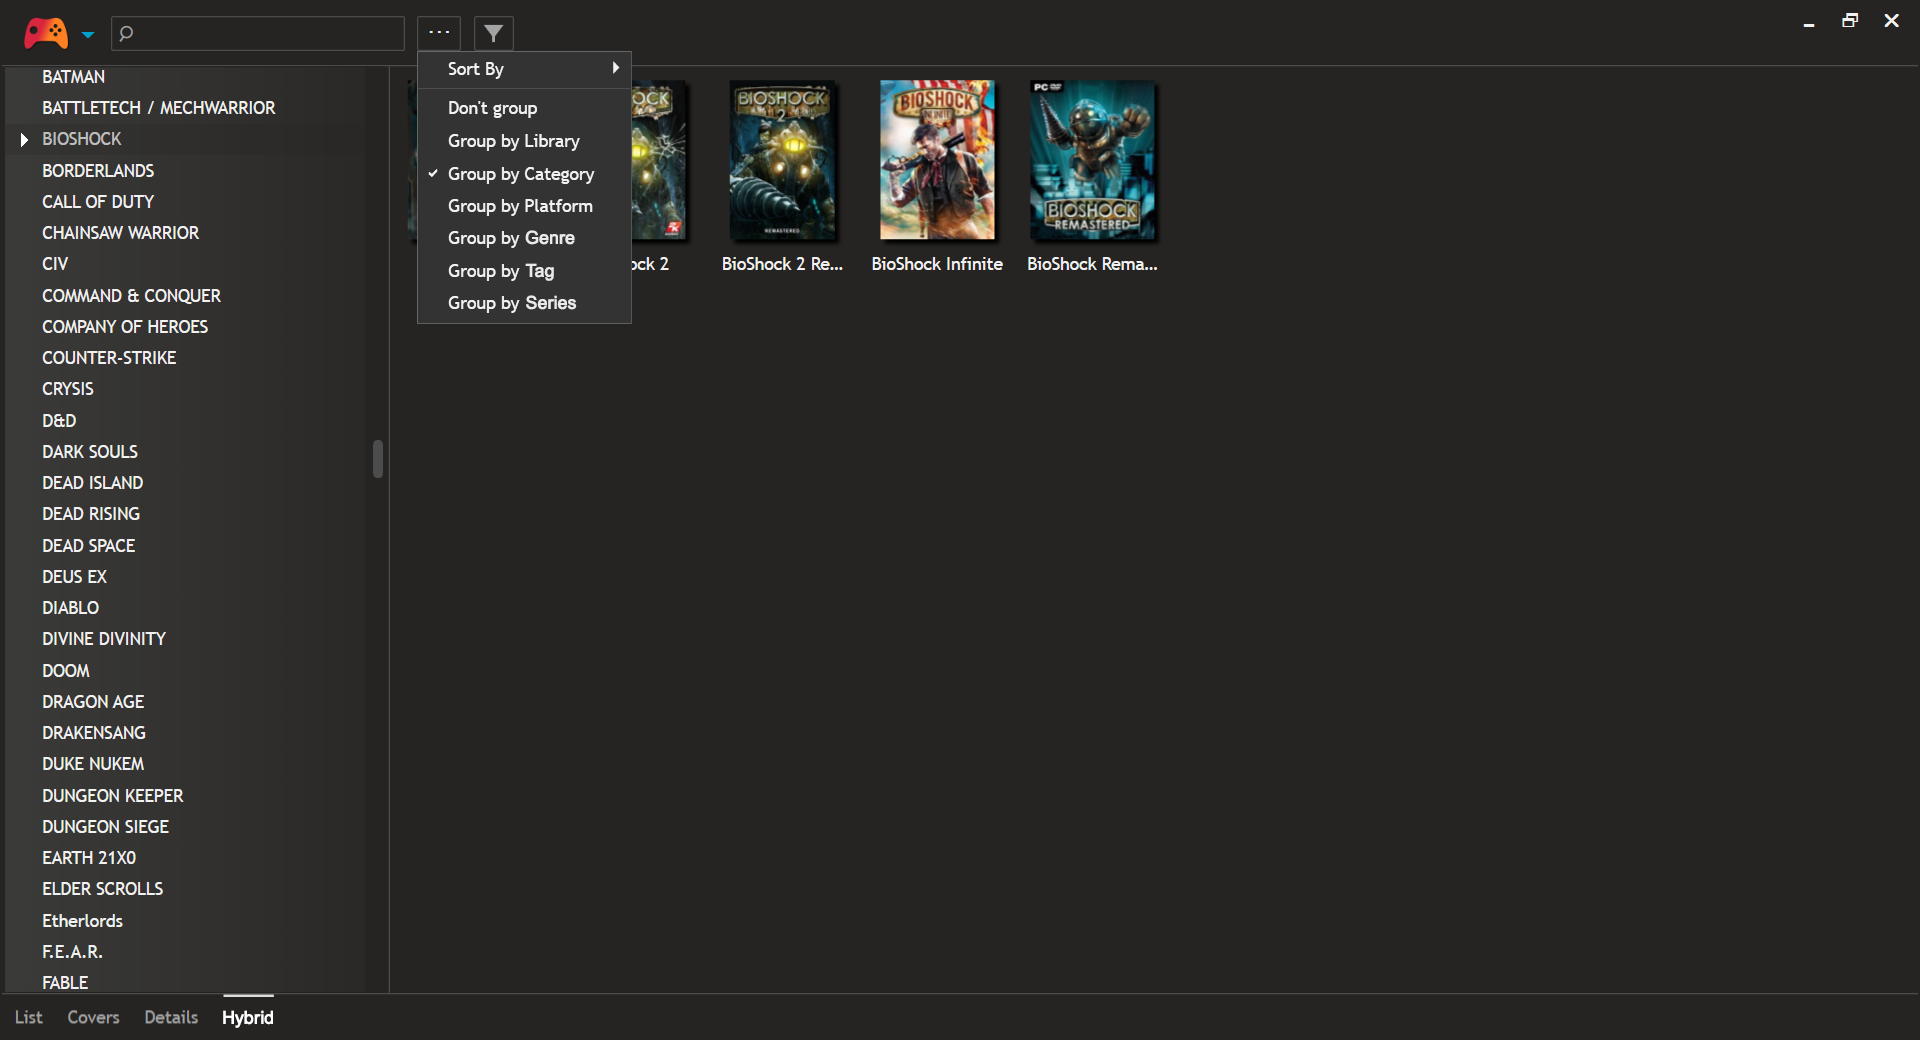This screenshot has height=1040, width=1920.
Task: Select the Hybrid view tab
Action: (248, 1017)
